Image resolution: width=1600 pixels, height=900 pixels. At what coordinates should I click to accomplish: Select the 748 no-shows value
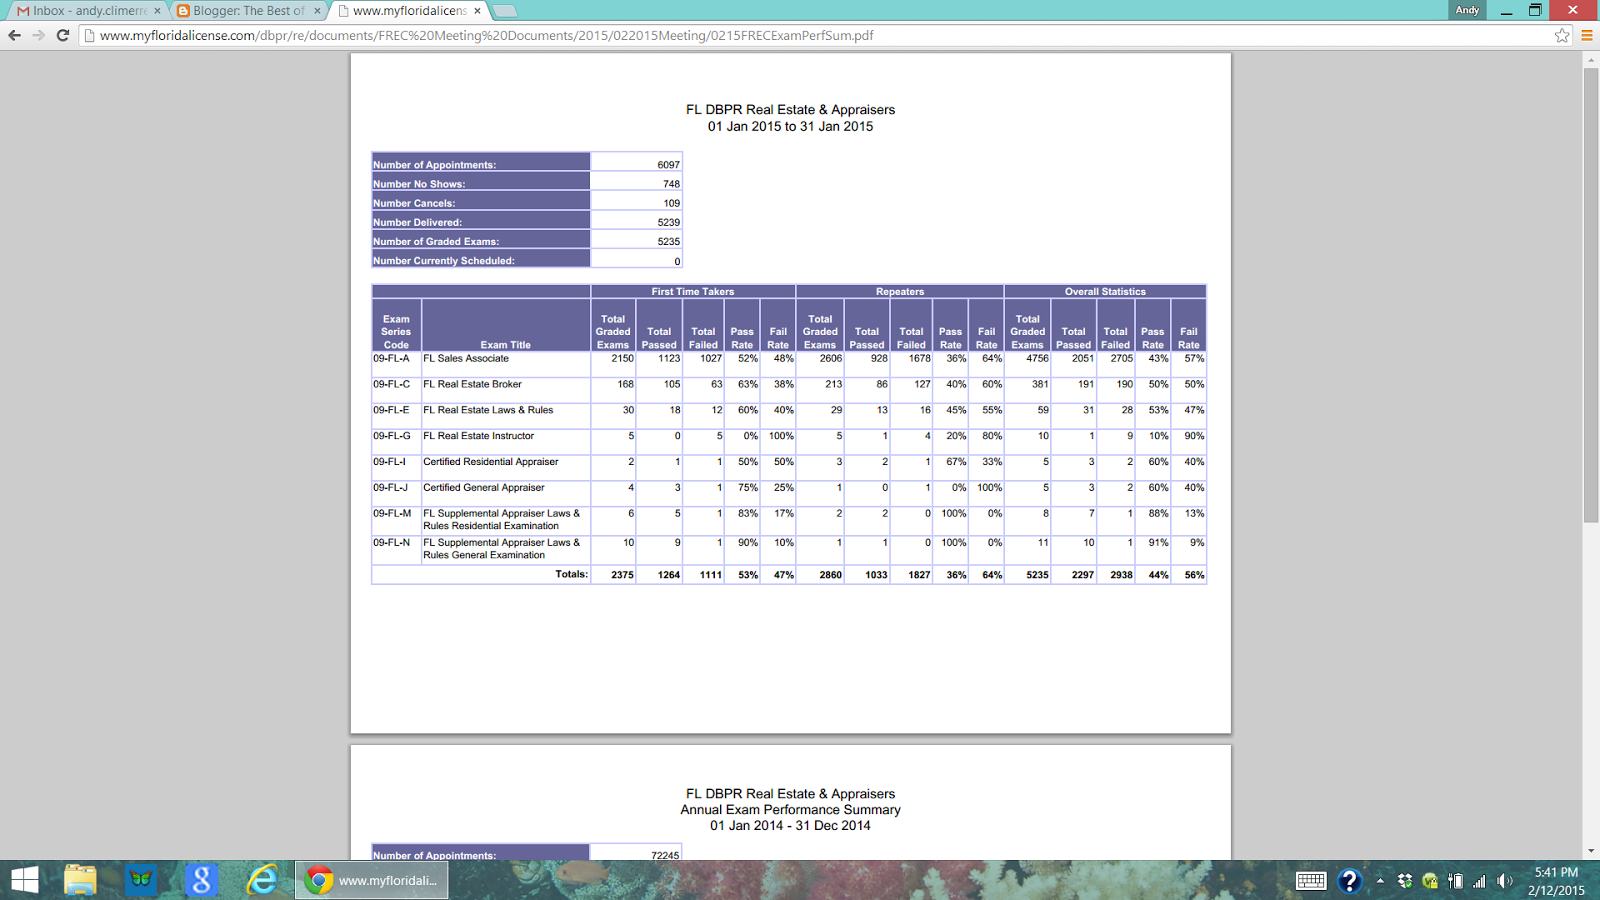tap(671, 184)
